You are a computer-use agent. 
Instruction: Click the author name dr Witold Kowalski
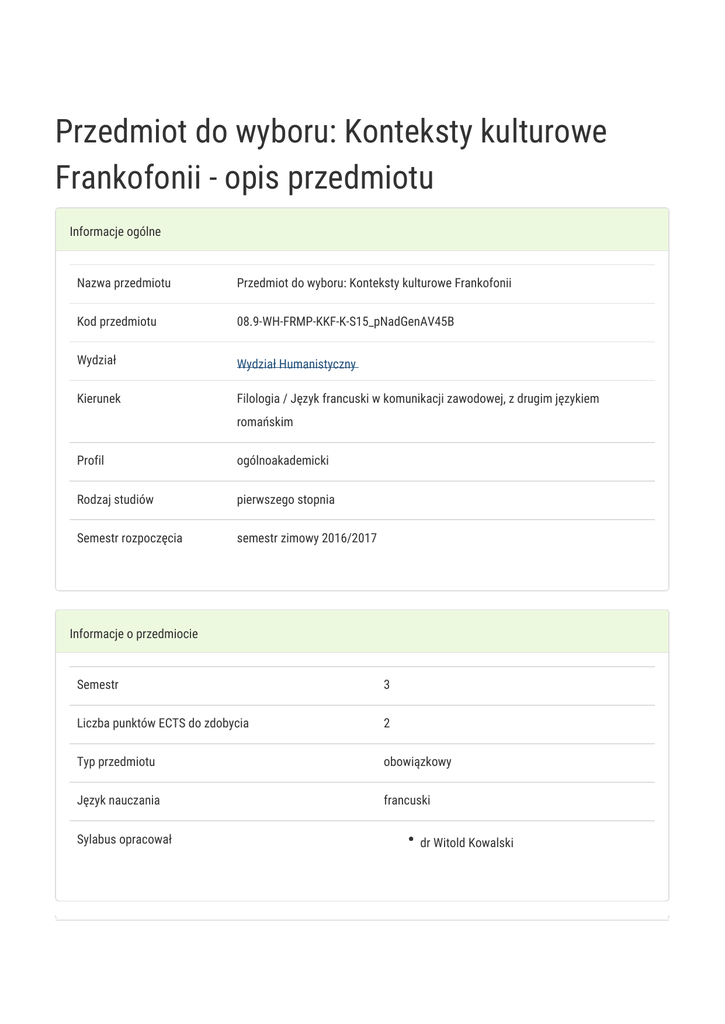466,843
